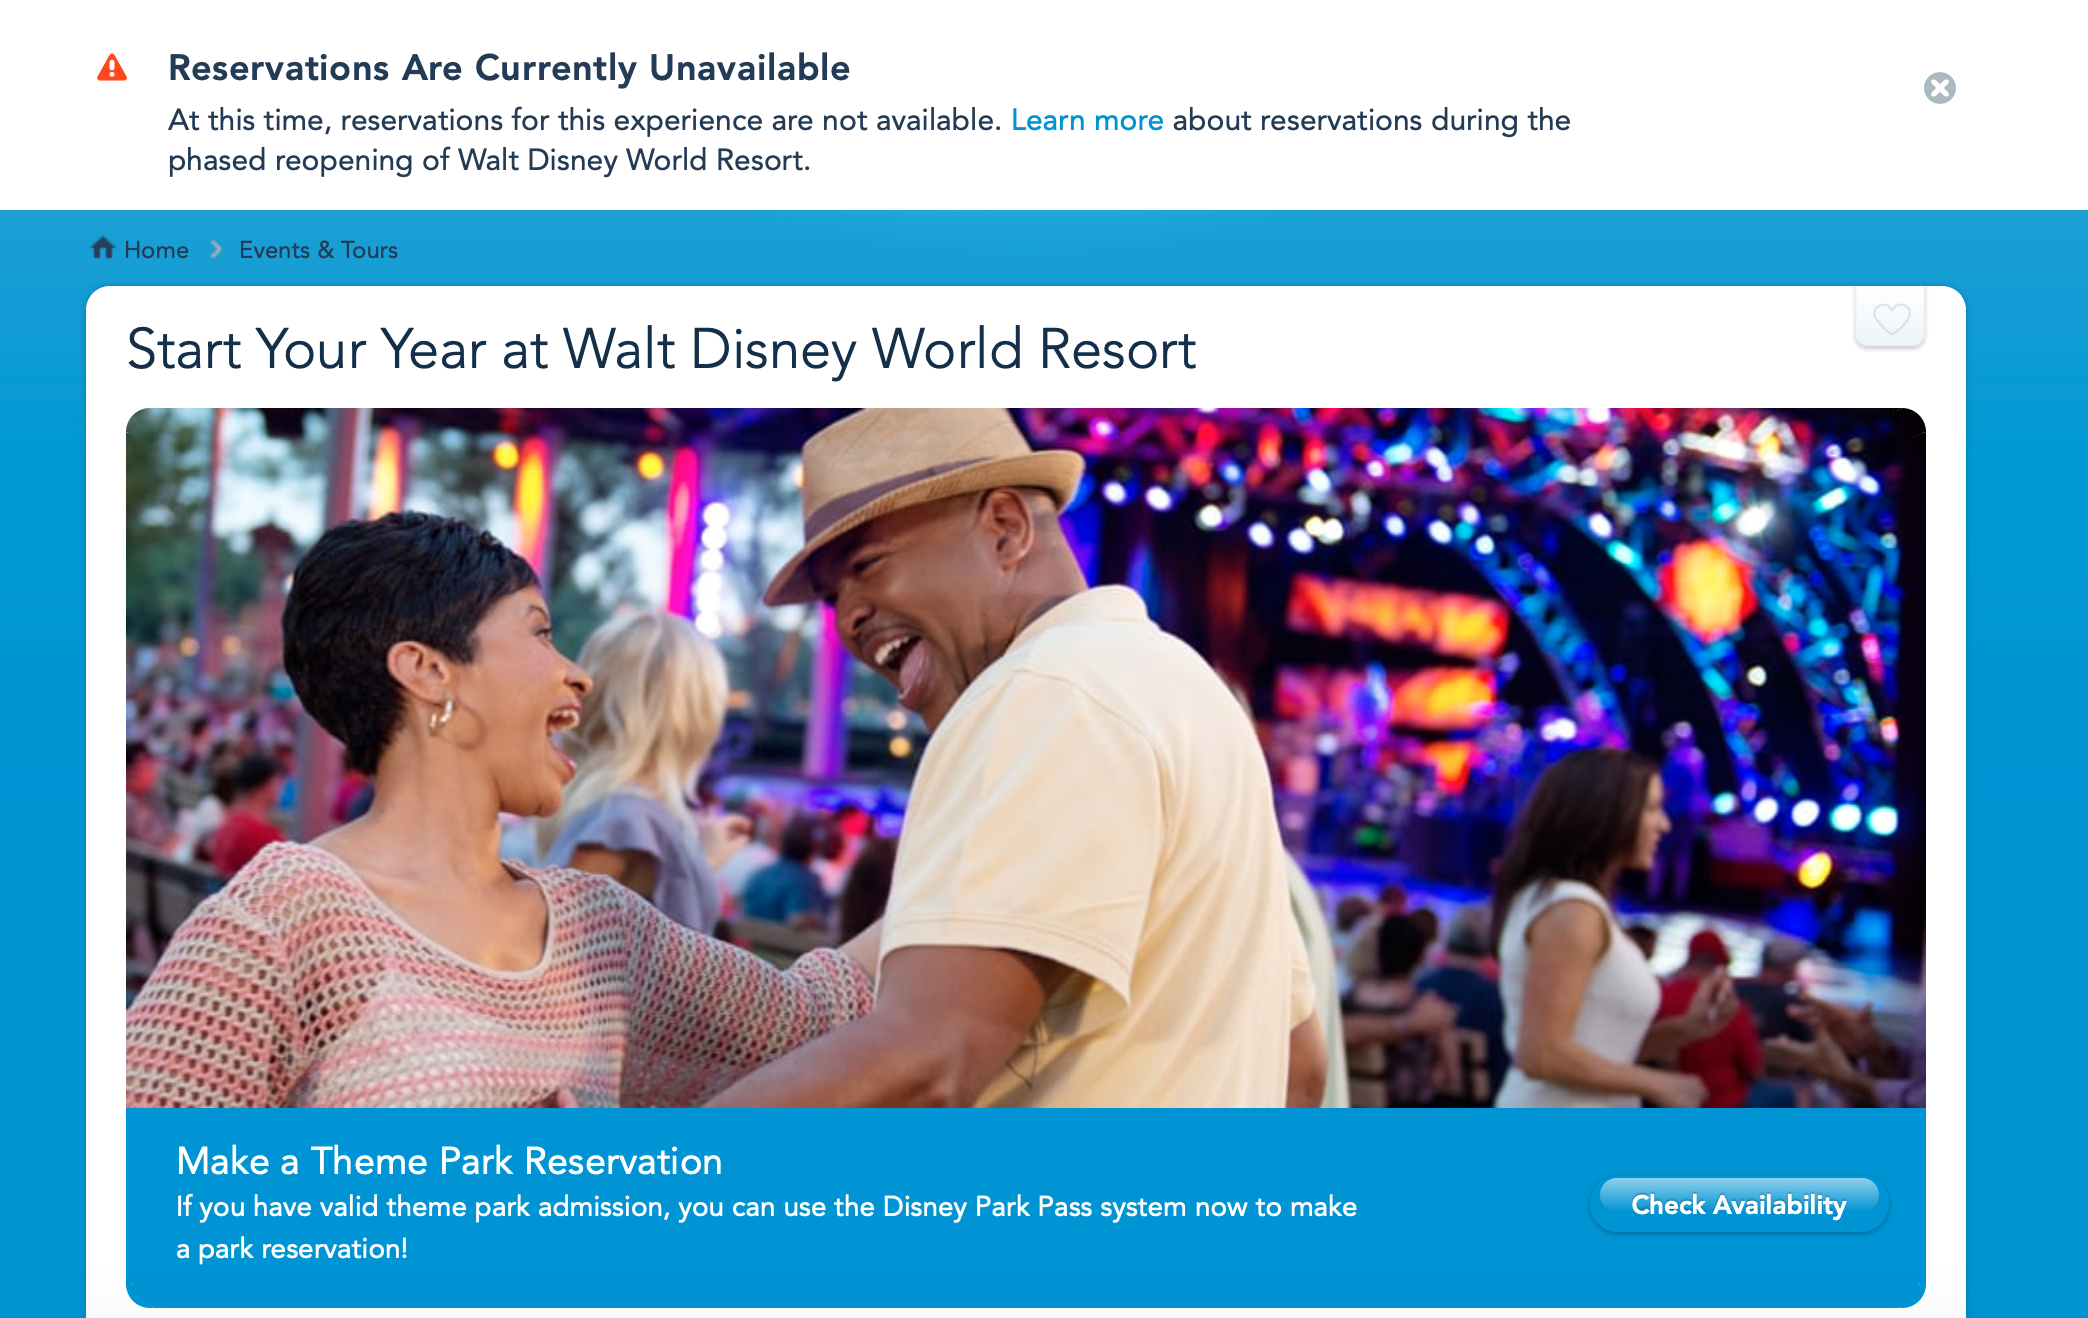Open the Learn more link
Image resolution: width=2088 pixels, height=1318 pixels.
click(1087, 120)
